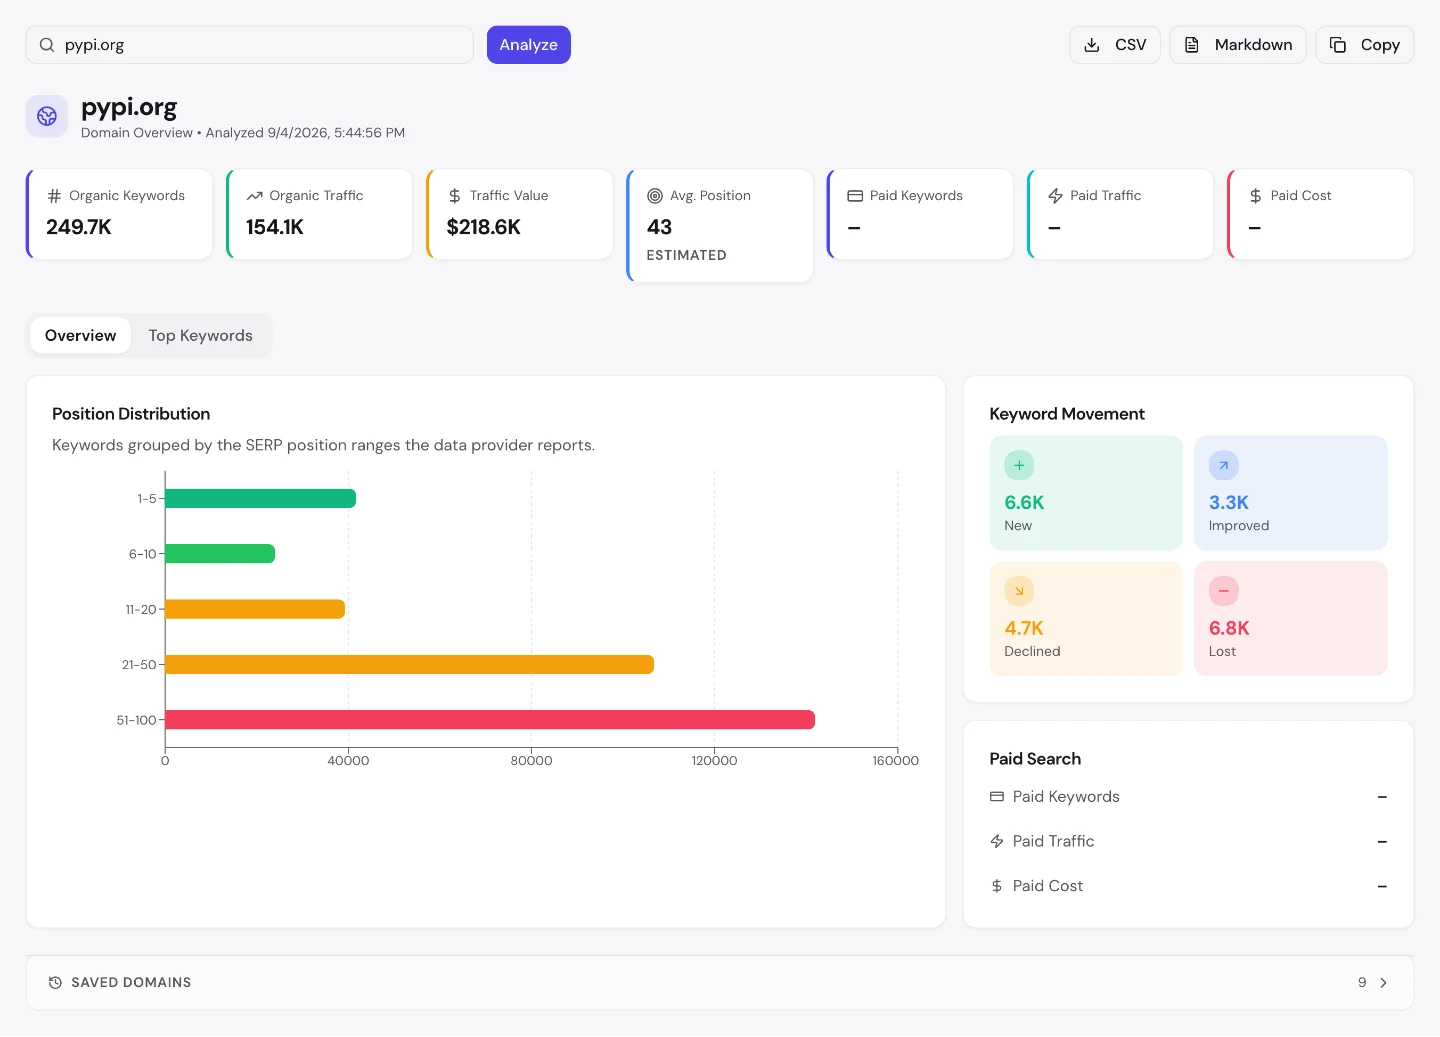
Task: Click the history clock icon beside Saved Domains
Action: 55,983
